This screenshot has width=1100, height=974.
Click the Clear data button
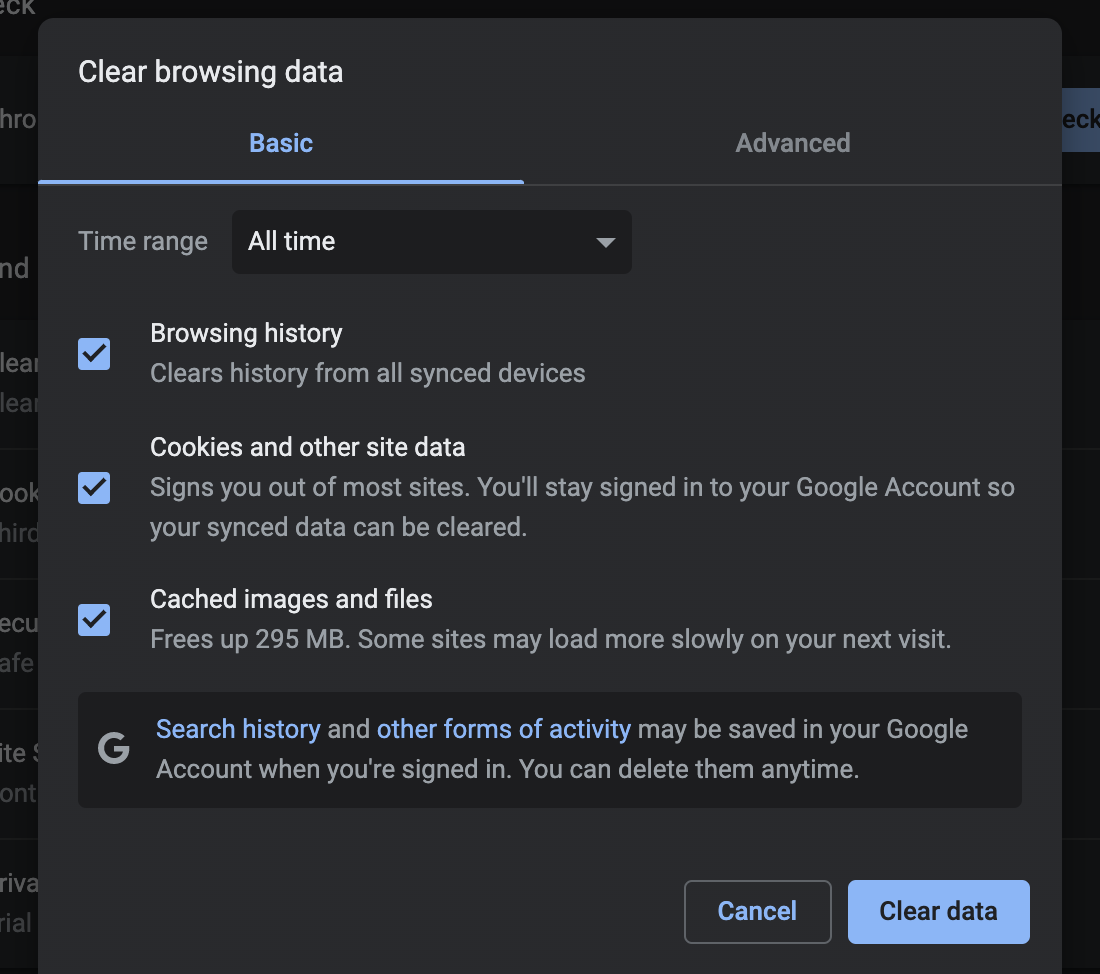coord(938,911)
